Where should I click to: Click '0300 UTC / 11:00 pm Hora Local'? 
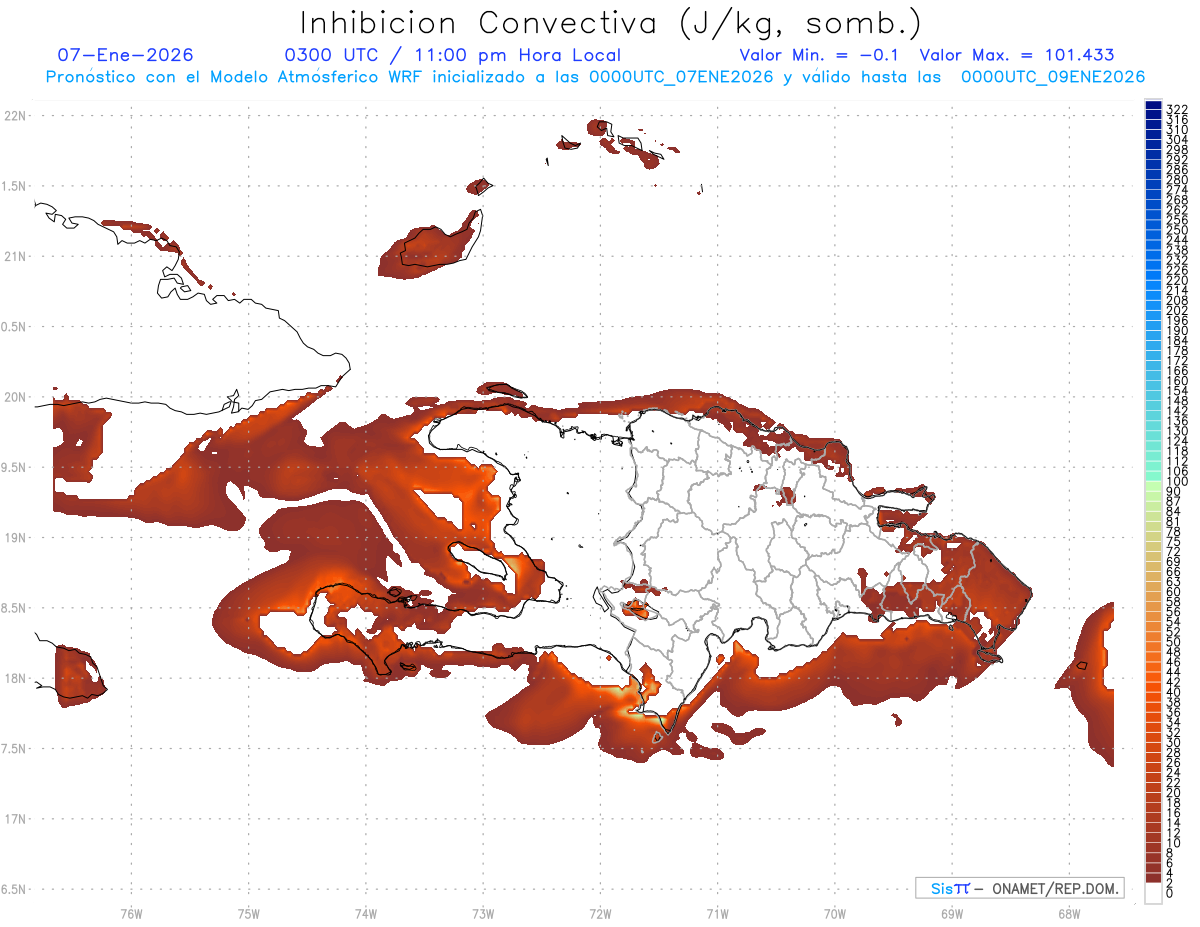coord(453,56)
